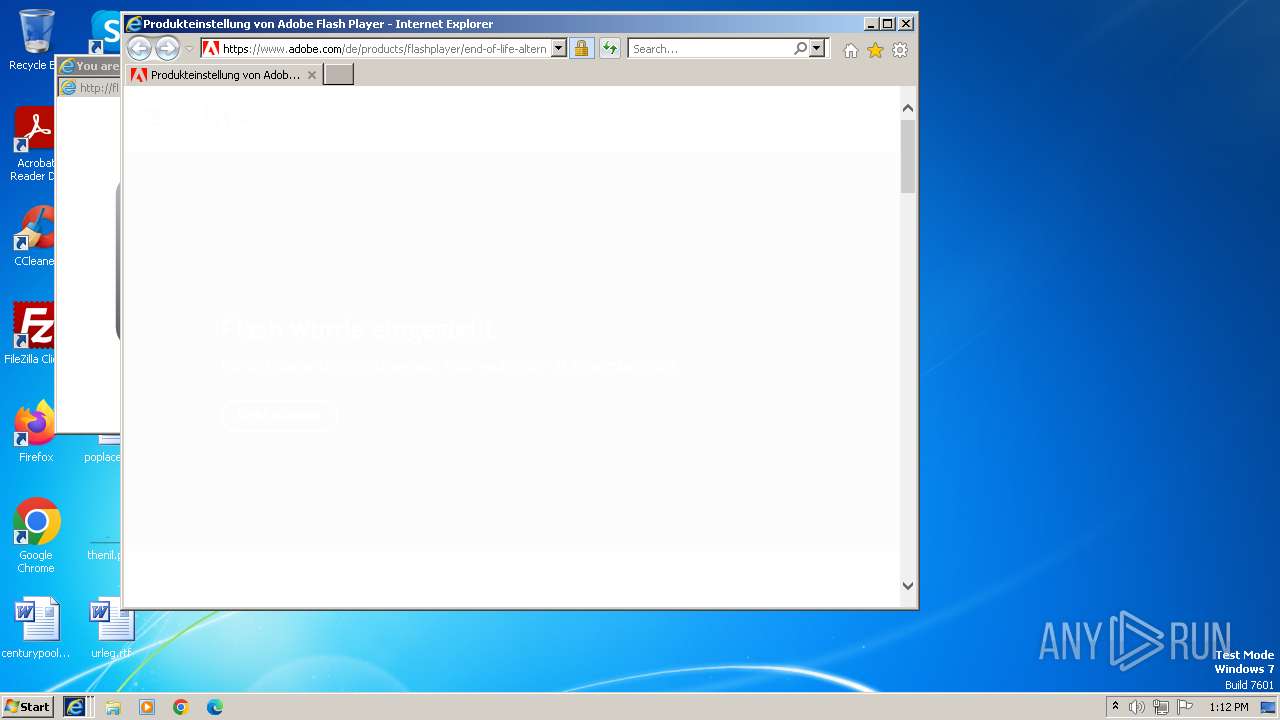Maximize the Internet Explorer window
This screenshot has height=720, width=1280.
(x=887, y=24)
